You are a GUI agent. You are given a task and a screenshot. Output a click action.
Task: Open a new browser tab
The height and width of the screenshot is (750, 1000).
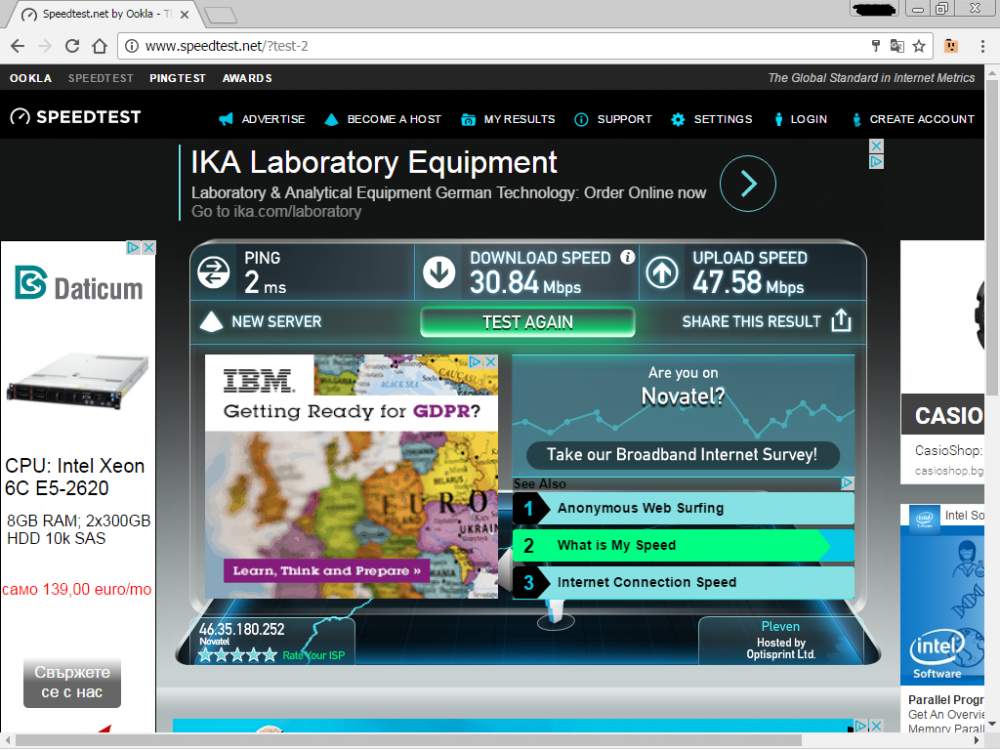(221, 15)
